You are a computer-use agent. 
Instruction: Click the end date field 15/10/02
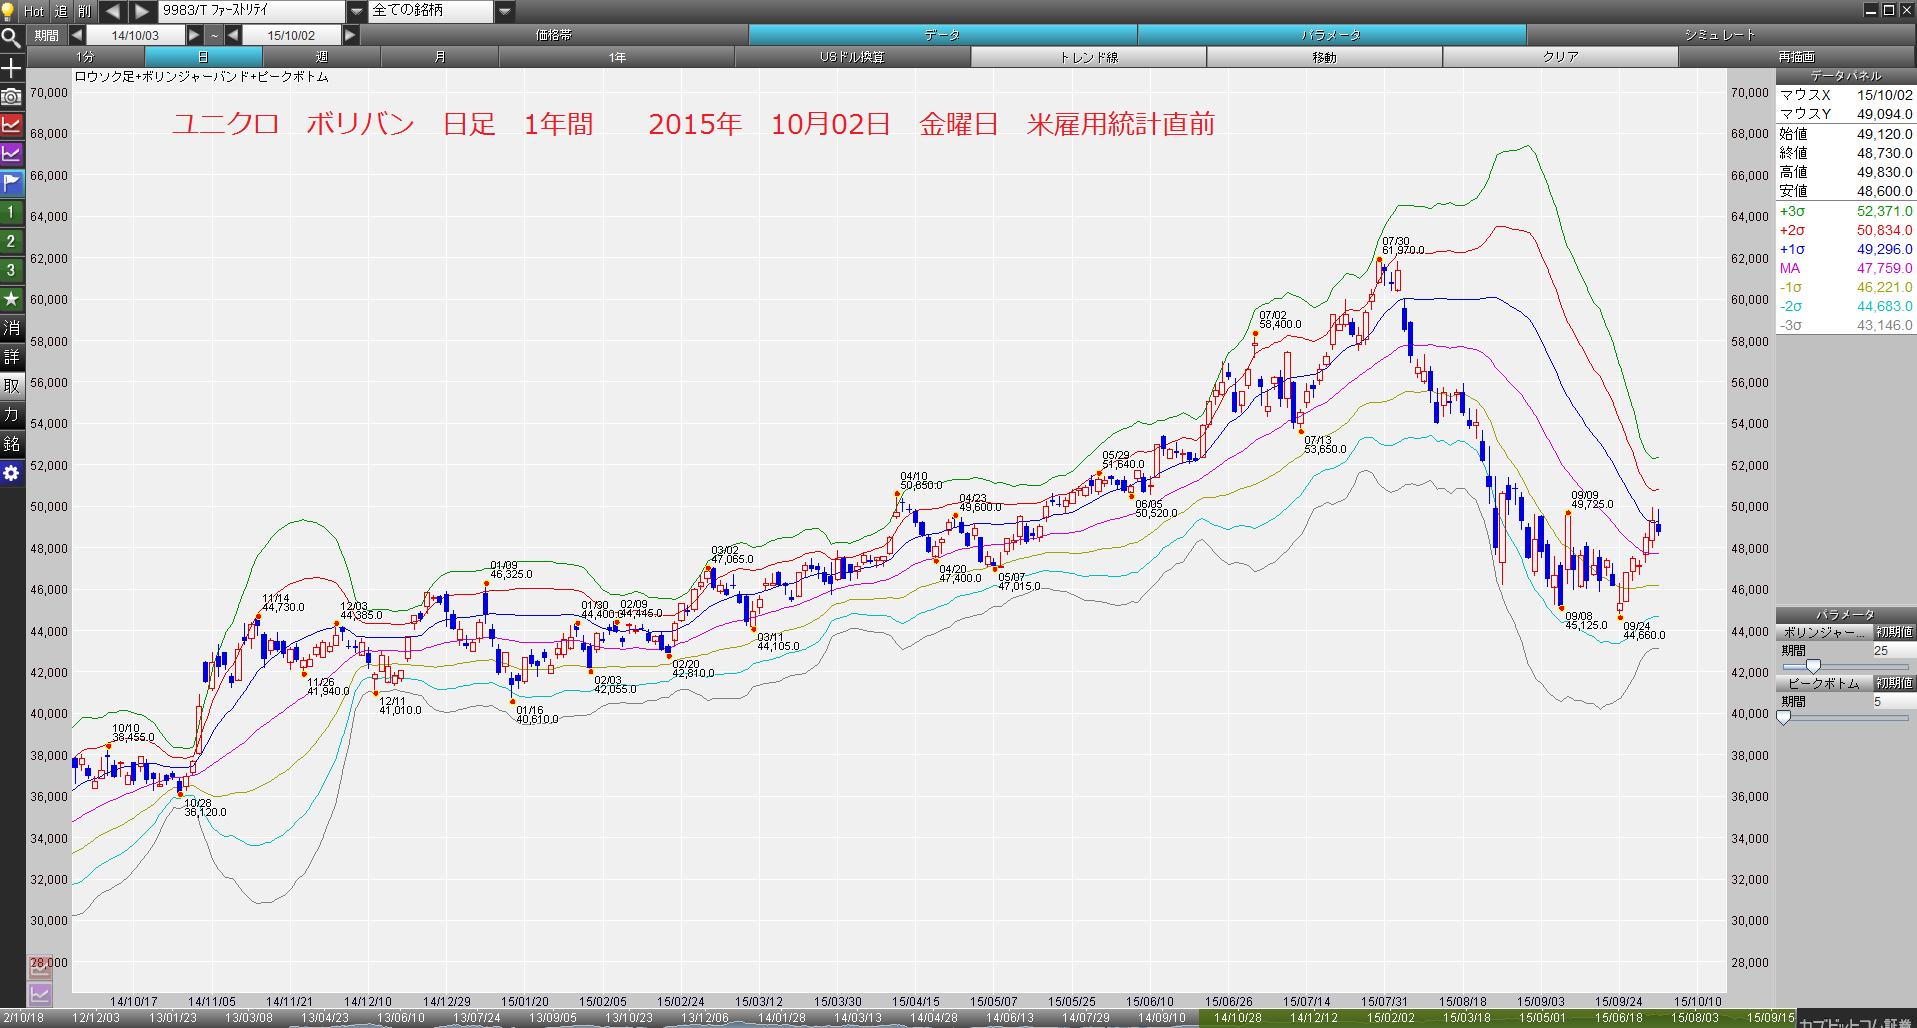pyautogui.click(x=291, y=35)
